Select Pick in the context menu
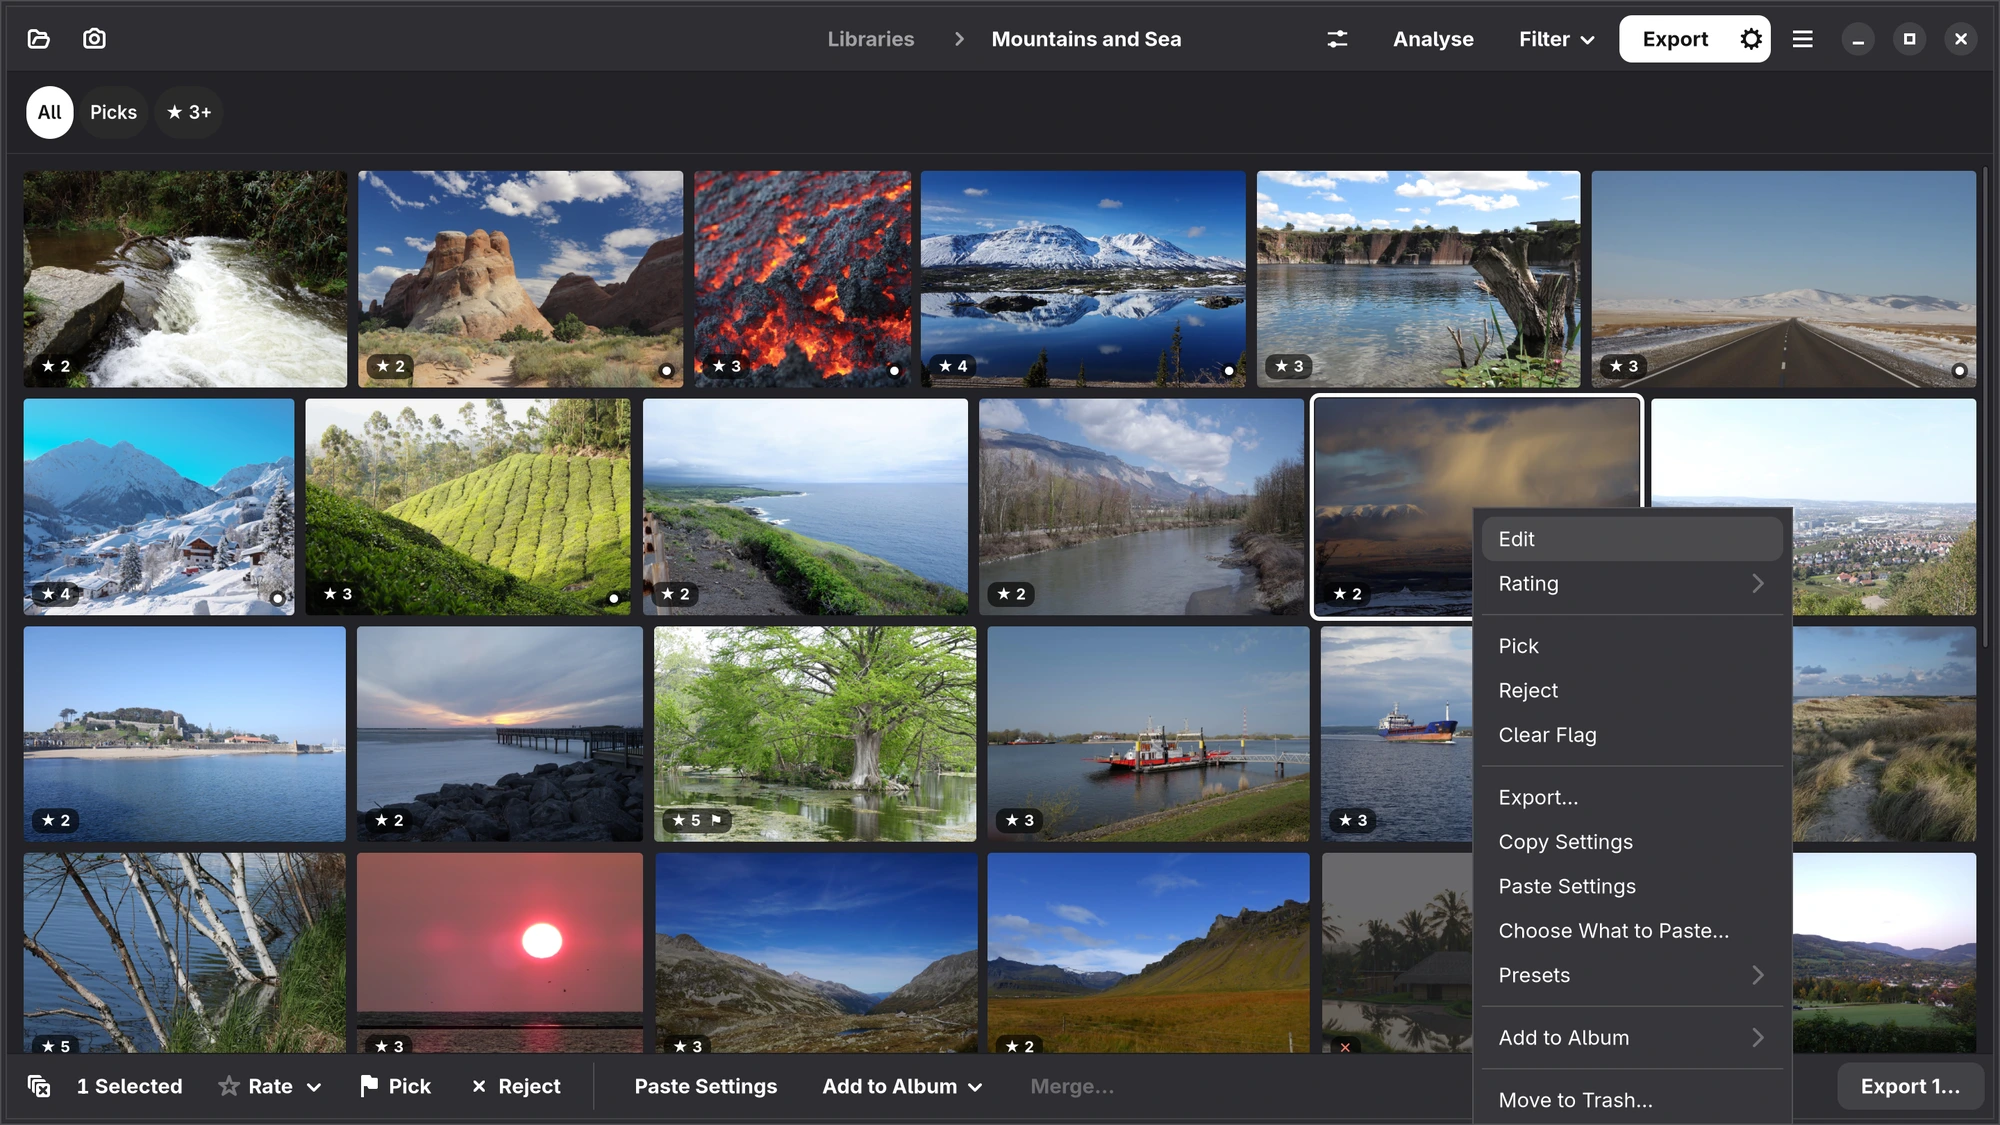This screenshot has width=2000, height=1125. coord(1632,646)
